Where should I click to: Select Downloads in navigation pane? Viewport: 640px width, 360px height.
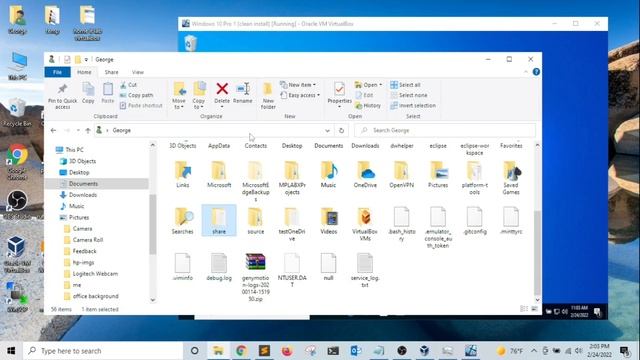[x=82, y=195]
